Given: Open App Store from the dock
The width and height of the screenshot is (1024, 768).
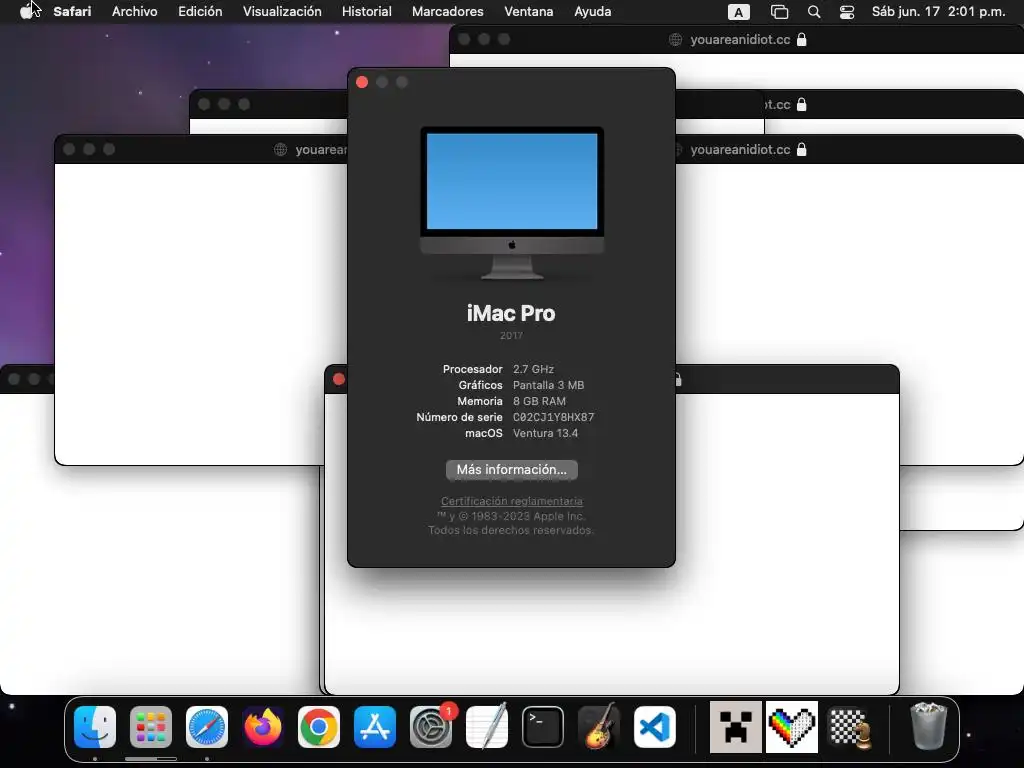Looking at the screenshot, I should [375, 727].
